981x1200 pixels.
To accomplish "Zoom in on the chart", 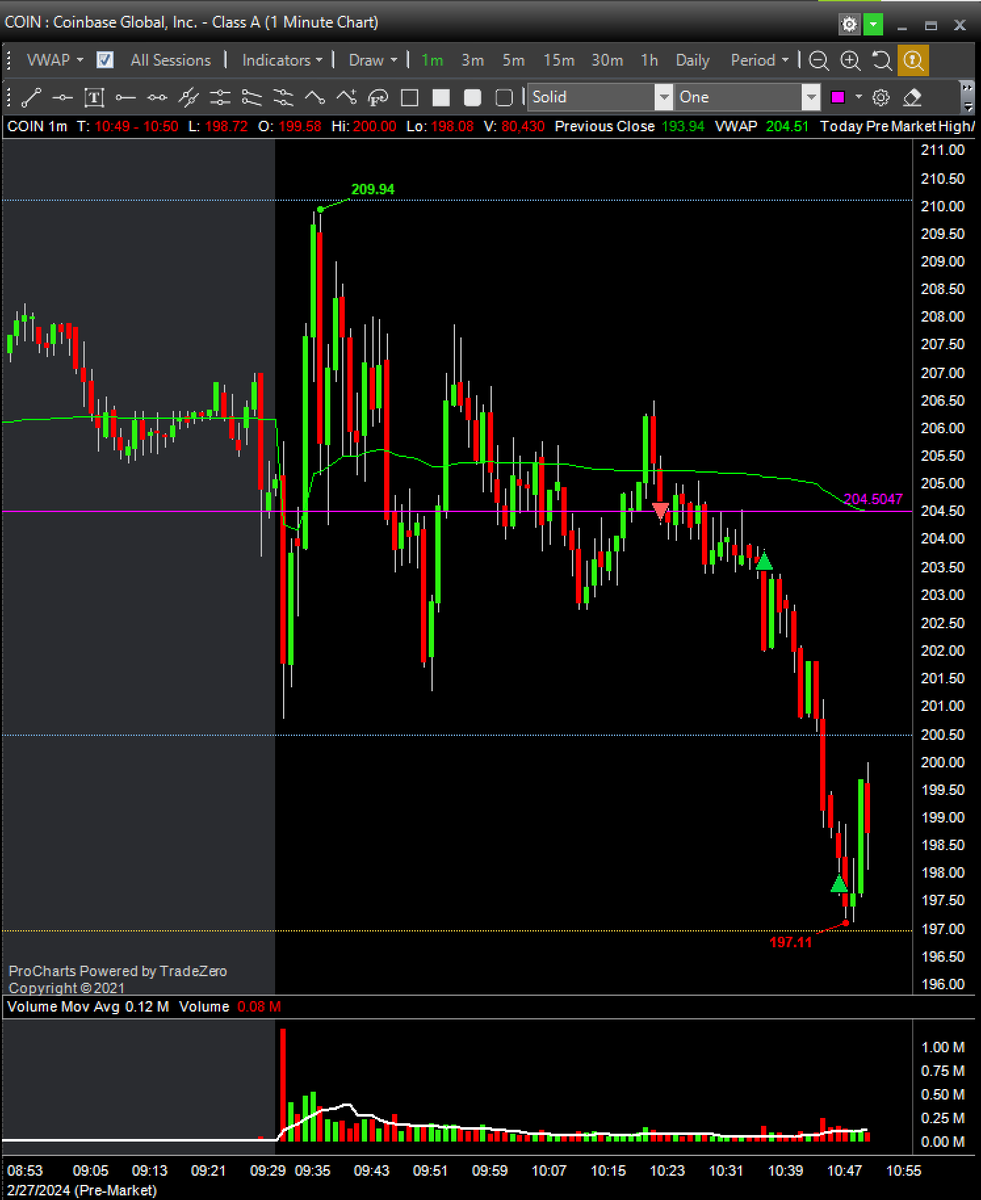I will pyautogui.click(x=849, y=60).
